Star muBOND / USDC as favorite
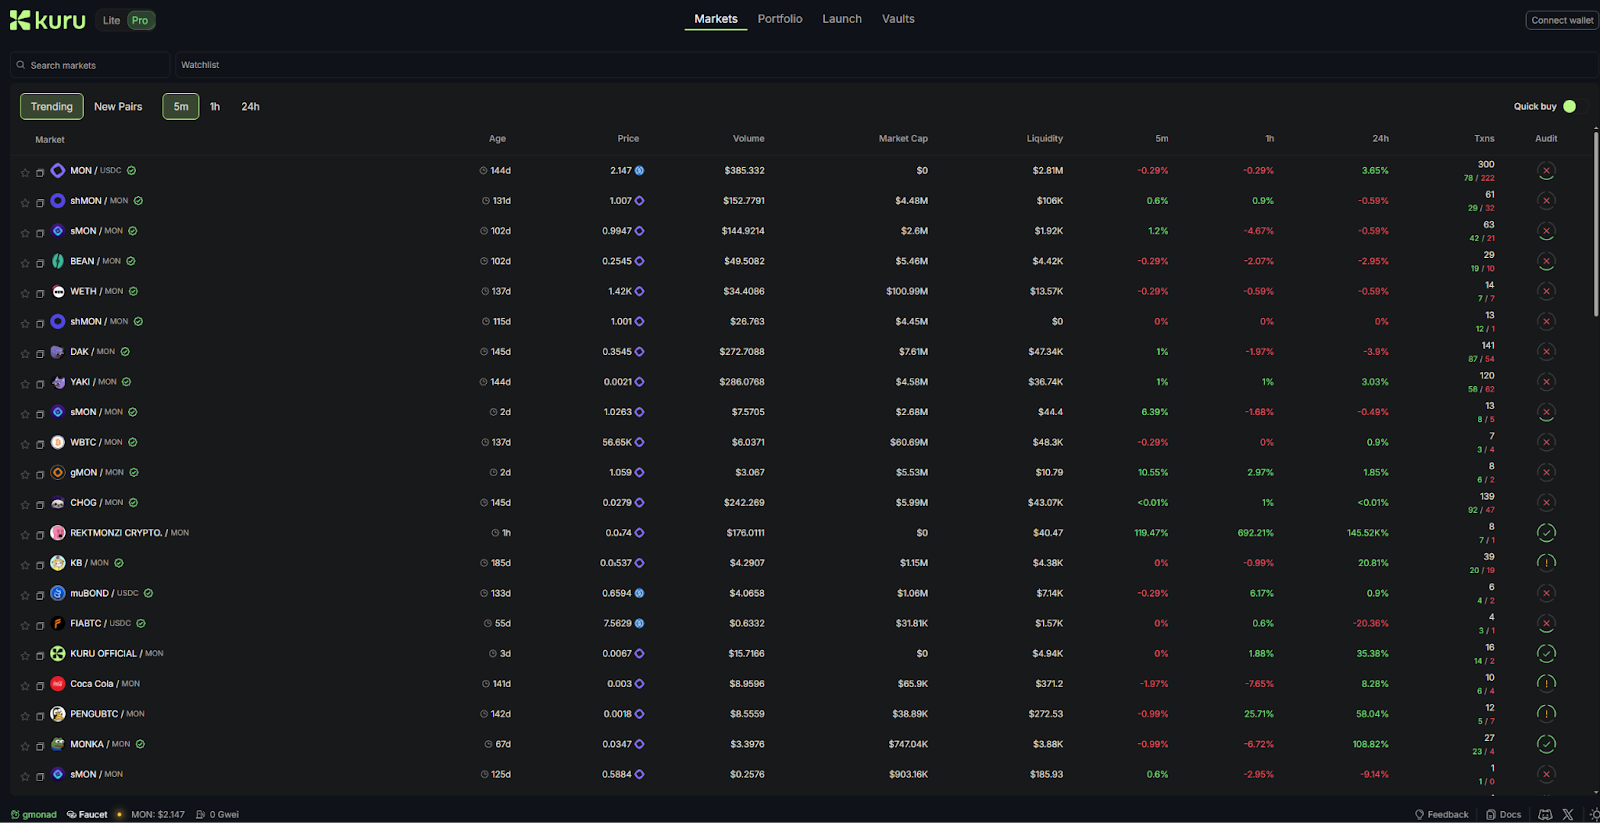The height and width of the screenshot is (823, 1600). point(25,595)
